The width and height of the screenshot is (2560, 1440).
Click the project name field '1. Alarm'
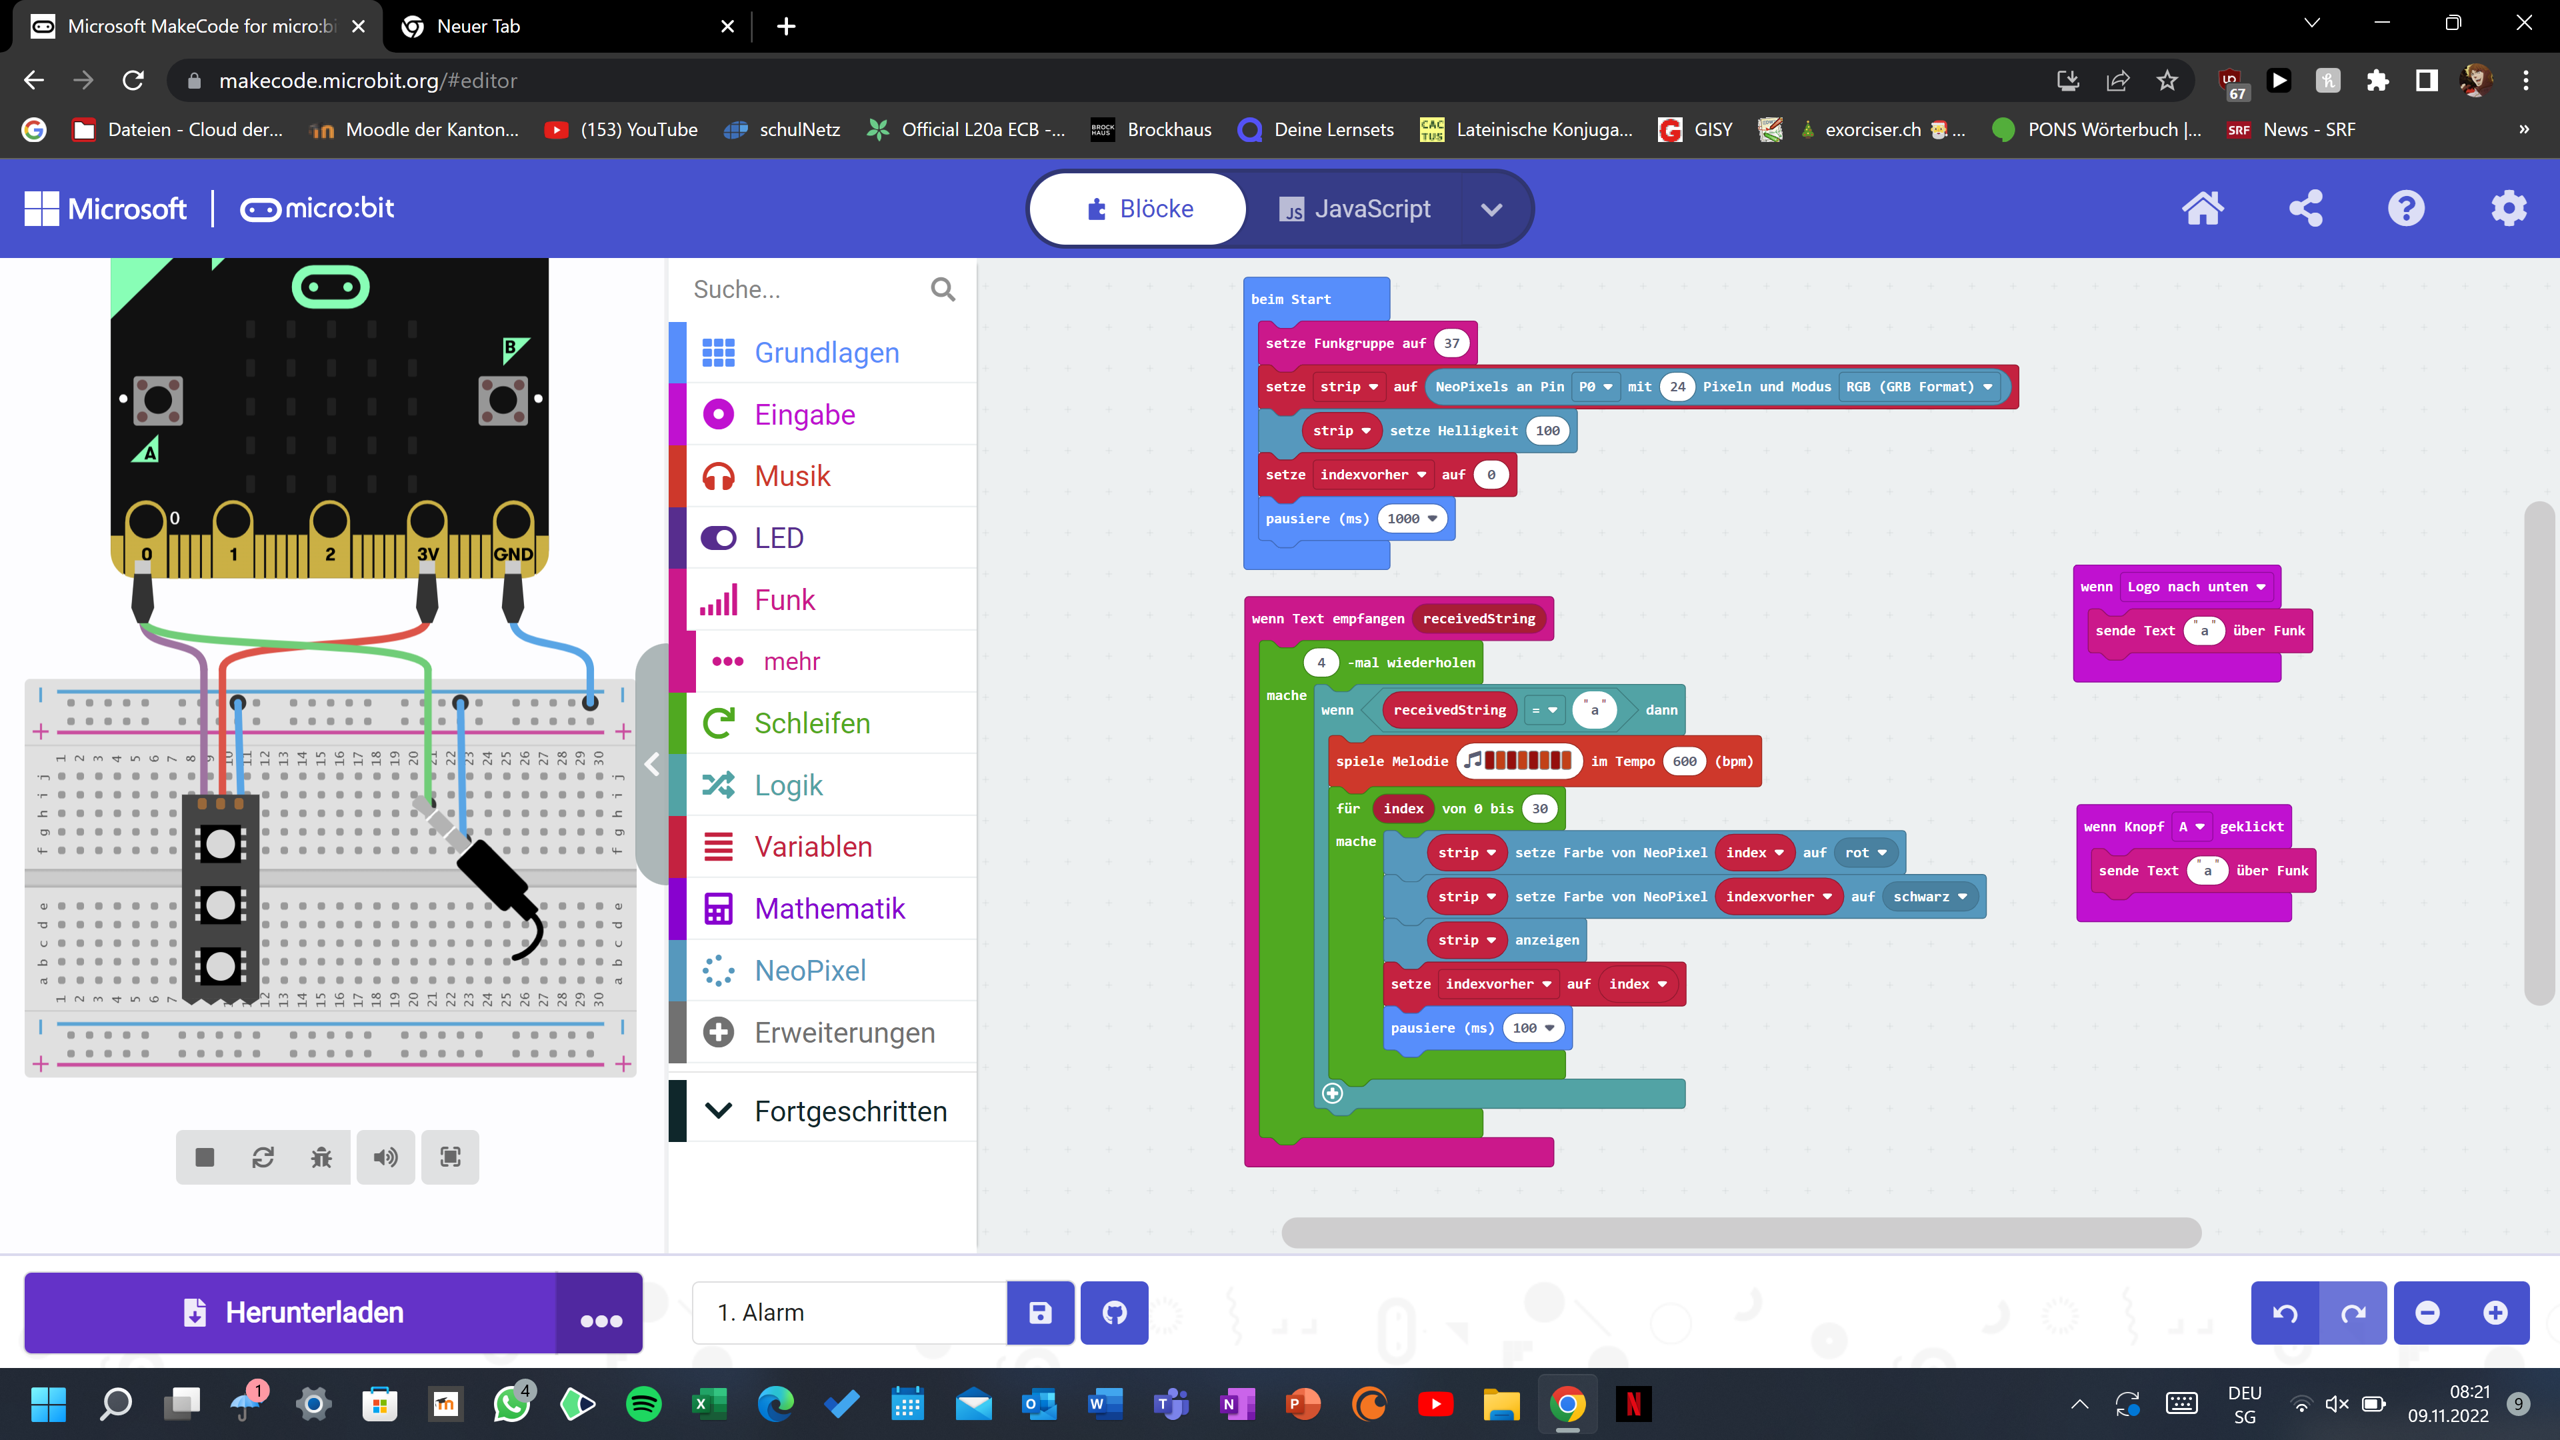tap(850, 1312)
